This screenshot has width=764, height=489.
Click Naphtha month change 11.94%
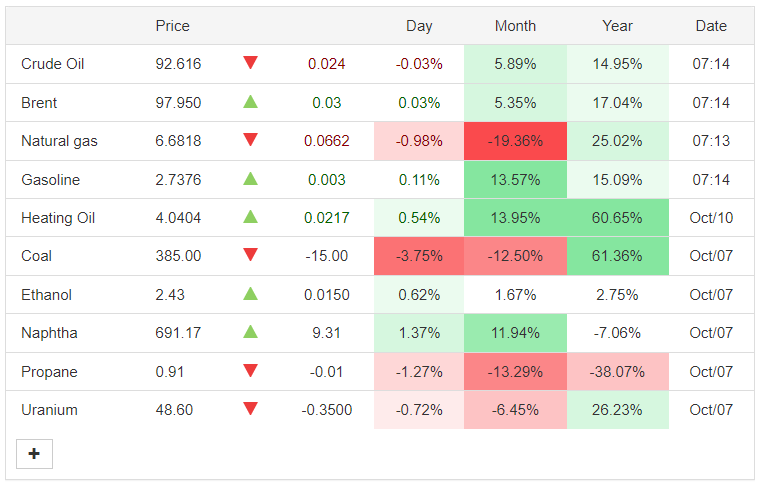(x=516, y=333)
